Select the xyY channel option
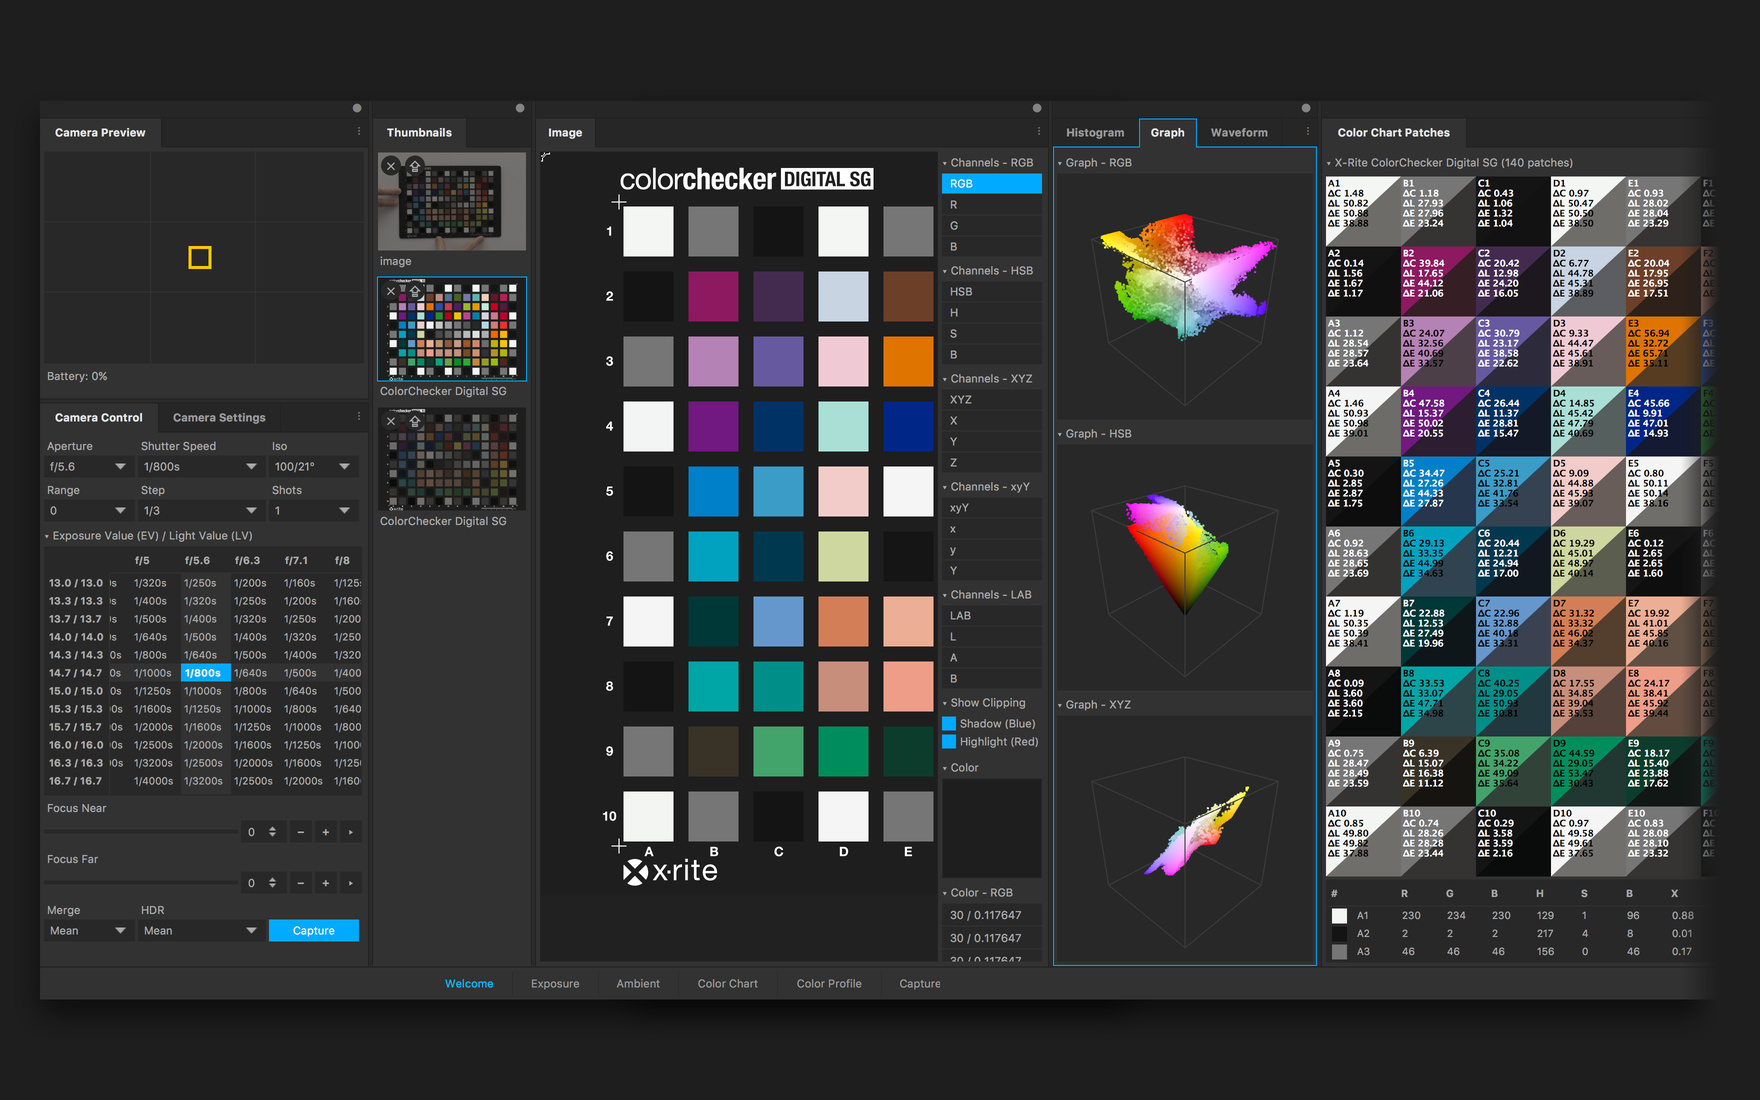 tap(991, 508)
